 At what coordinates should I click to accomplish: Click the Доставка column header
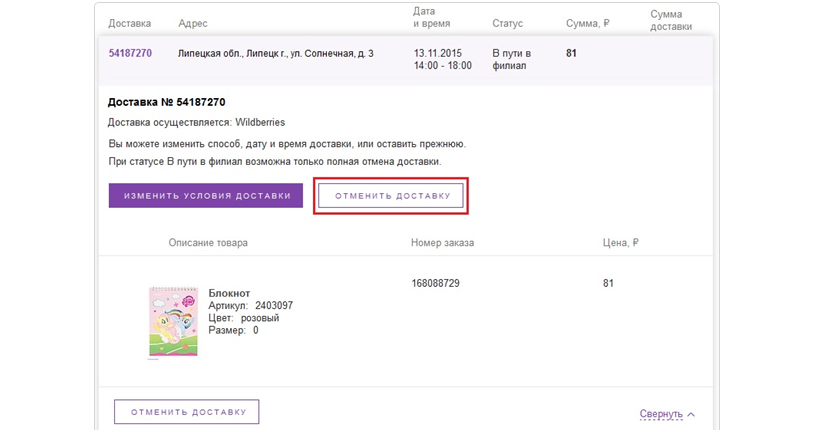128,23
